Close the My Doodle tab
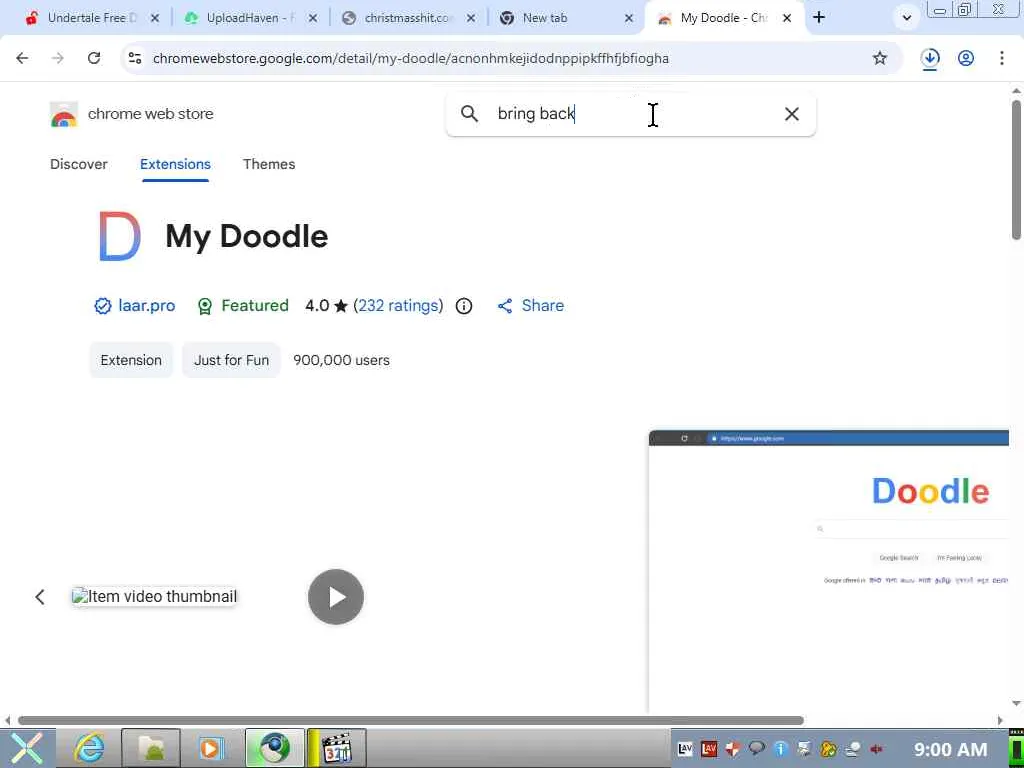This screenshot has height=768, width=1024. click(787, 18)
